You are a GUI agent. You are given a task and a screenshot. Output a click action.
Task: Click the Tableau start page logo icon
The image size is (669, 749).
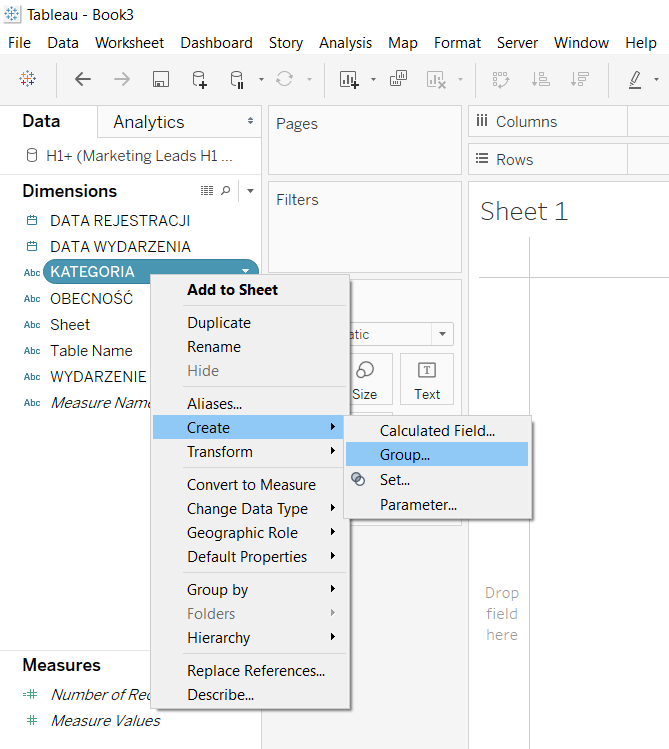point(28,79)
